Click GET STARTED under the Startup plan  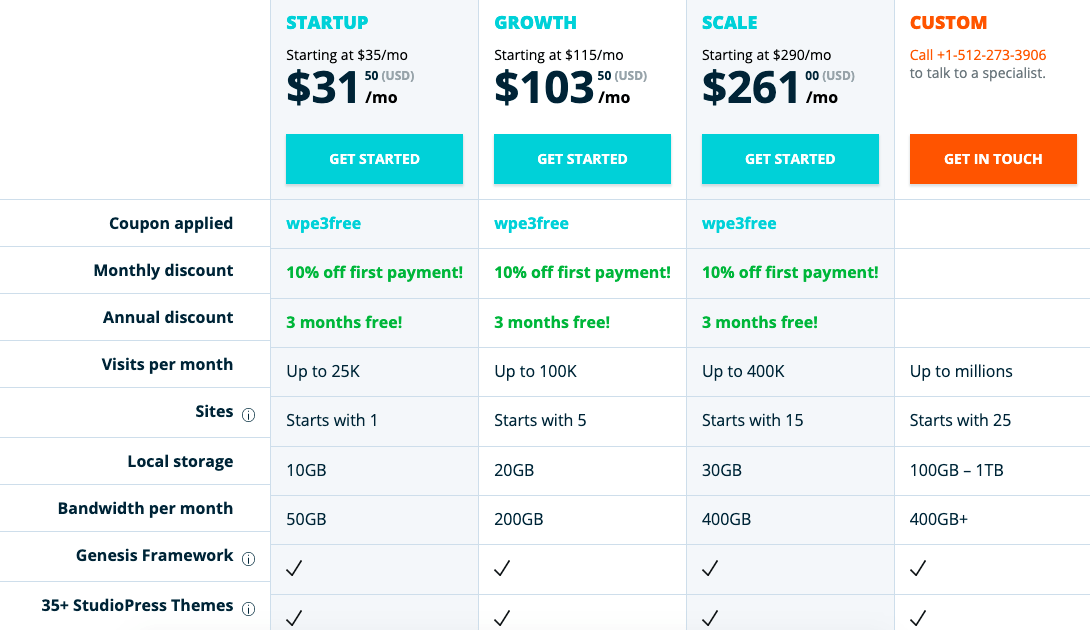click(x=374, y=158)
